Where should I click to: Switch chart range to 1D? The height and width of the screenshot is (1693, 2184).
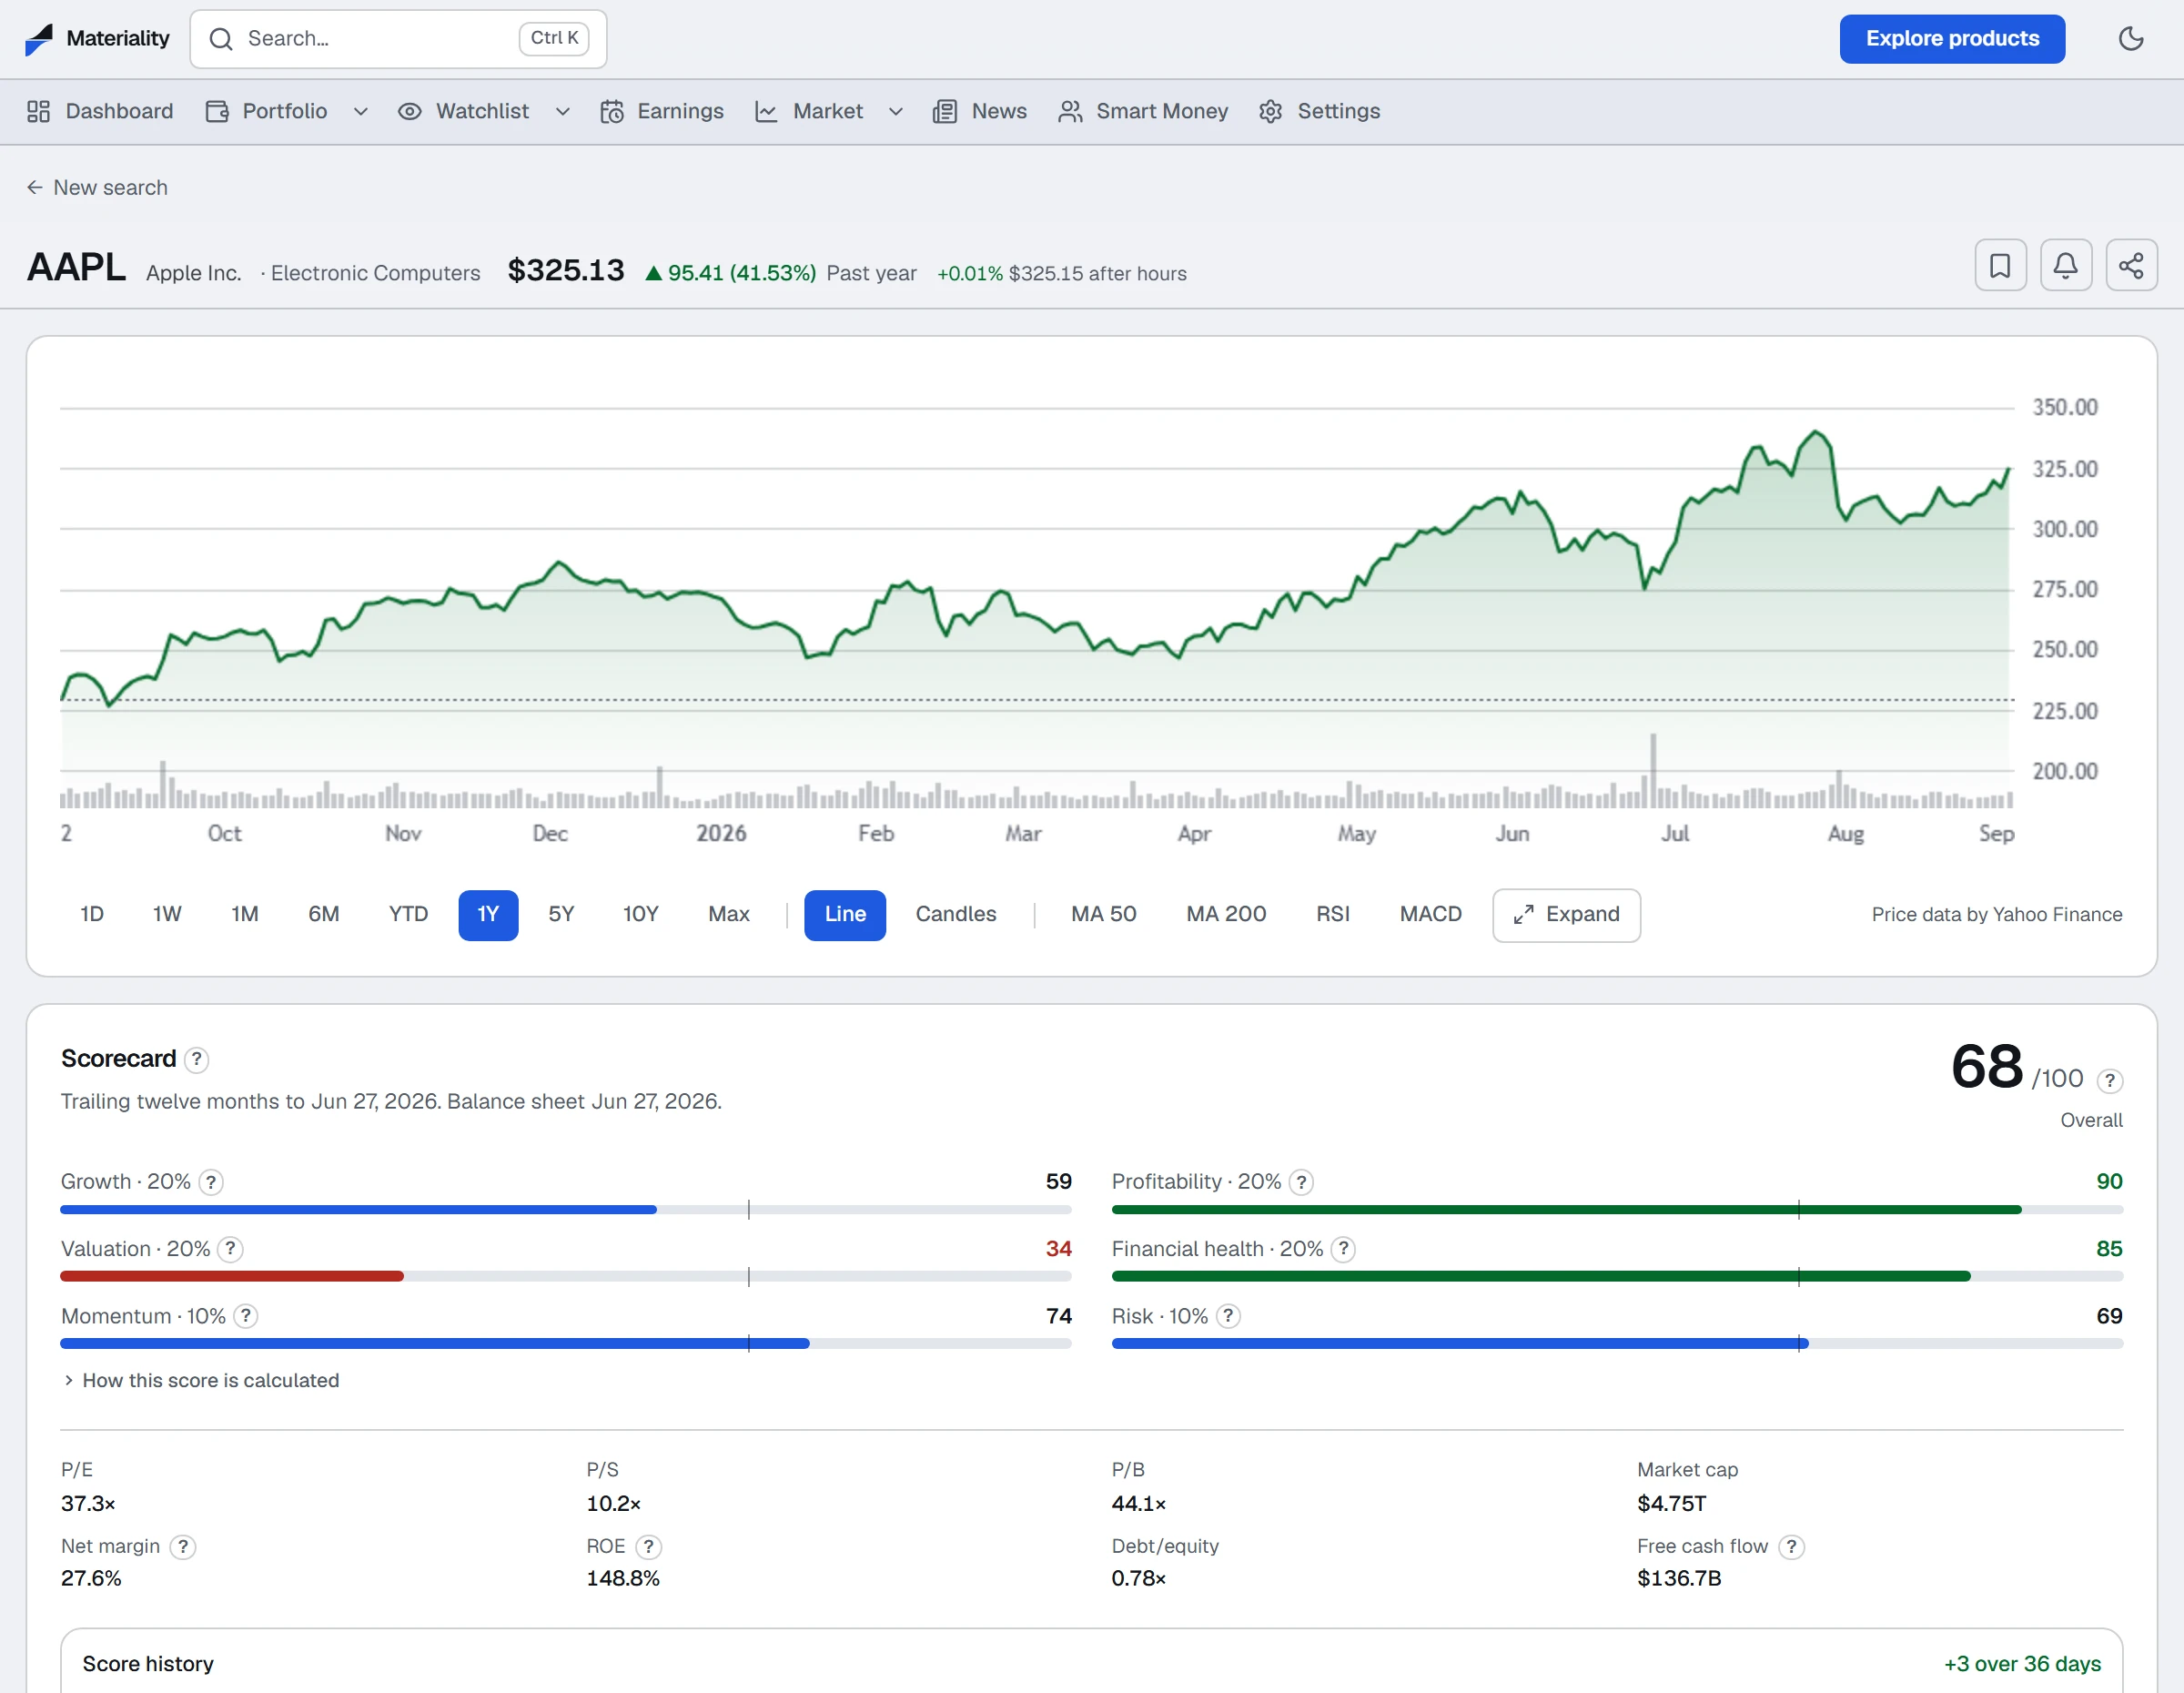coord(92,914)
